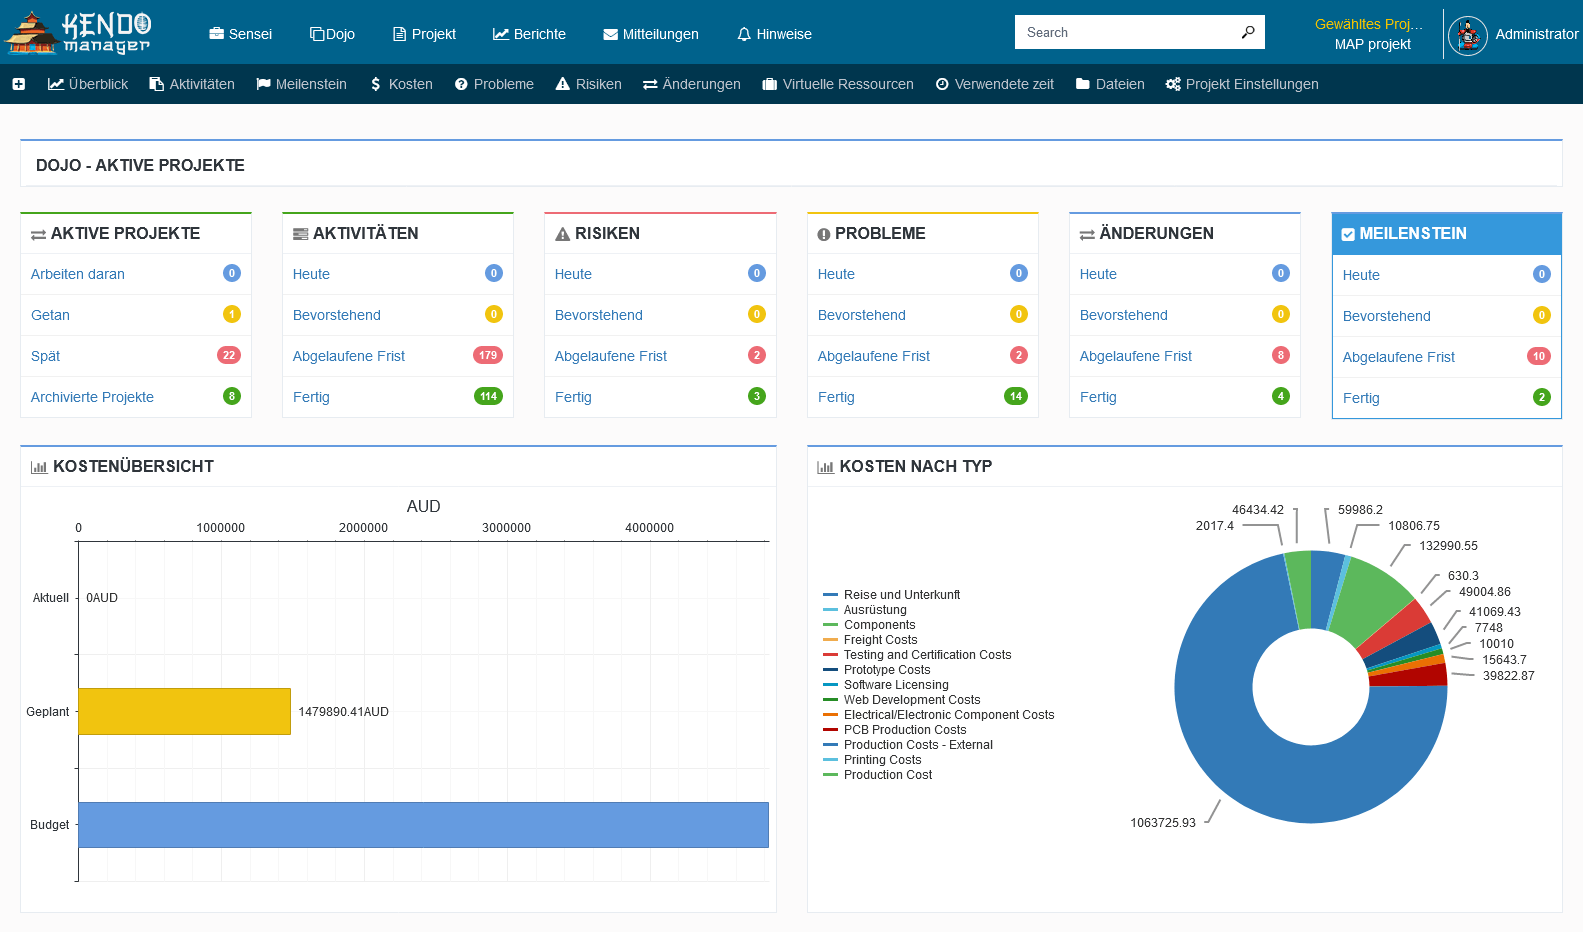This screenshot has height=932, width=1583.
Task: Open Archivierte Projekte
Action: (92, 397)
